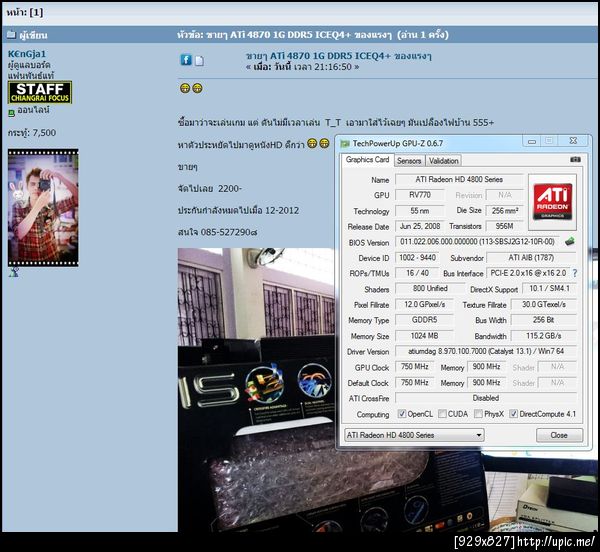This screenshot has width=600, height=552.
Task: Click the document post icon beside Facebook
Action: (199, 61)
